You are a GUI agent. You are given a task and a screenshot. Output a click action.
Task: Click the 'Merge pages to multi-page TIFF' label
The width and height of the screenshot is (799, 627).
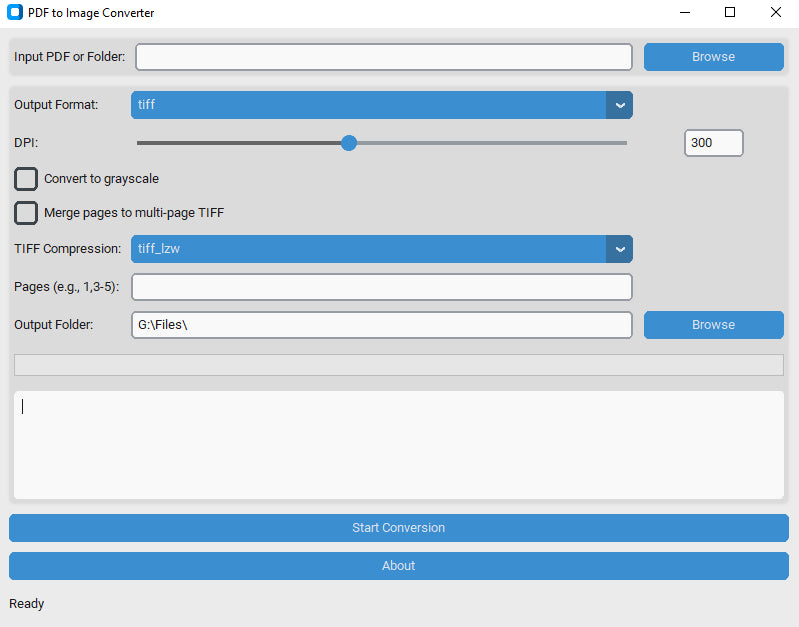134,213
